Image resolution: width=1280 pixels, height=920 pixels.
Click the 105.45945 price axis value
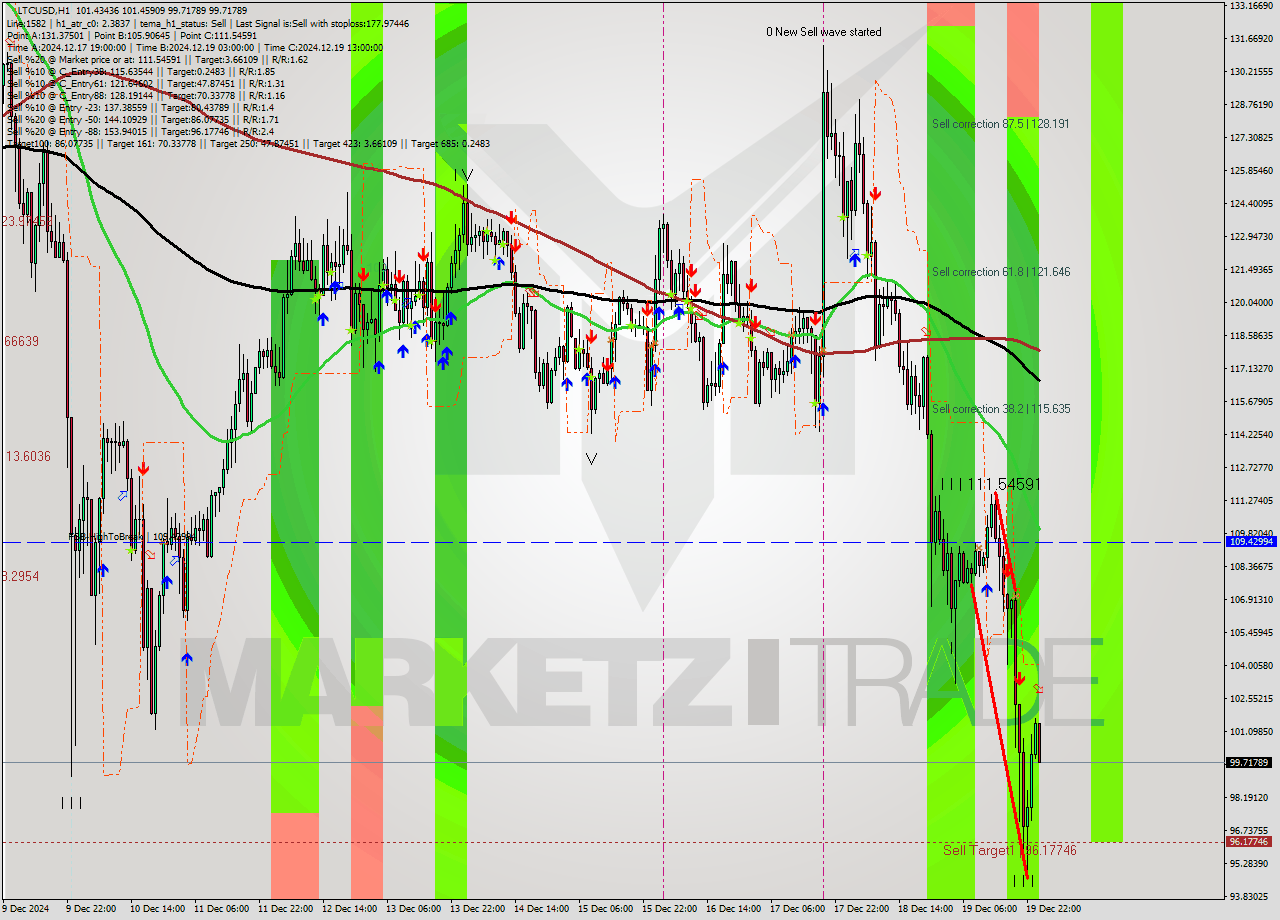[1251, 632]
